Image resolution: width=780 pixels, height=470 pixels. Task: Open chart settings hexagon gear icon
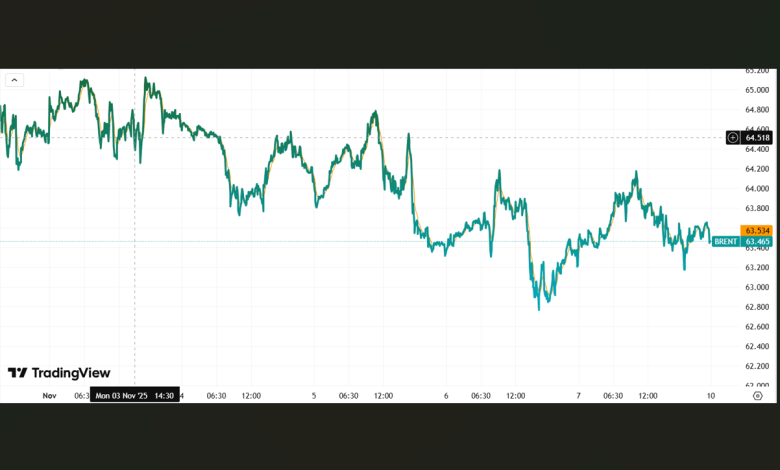click(x=758, y=396)
